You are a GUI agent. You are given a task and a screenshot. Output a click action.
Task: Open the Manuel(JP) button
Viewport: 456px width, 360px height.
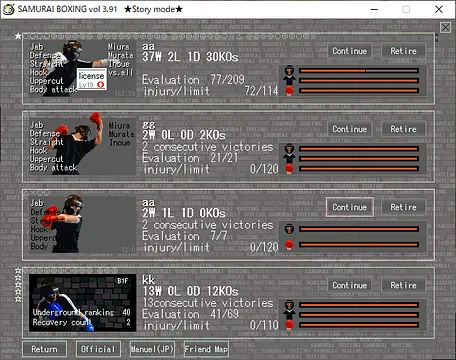click(152, 349)
